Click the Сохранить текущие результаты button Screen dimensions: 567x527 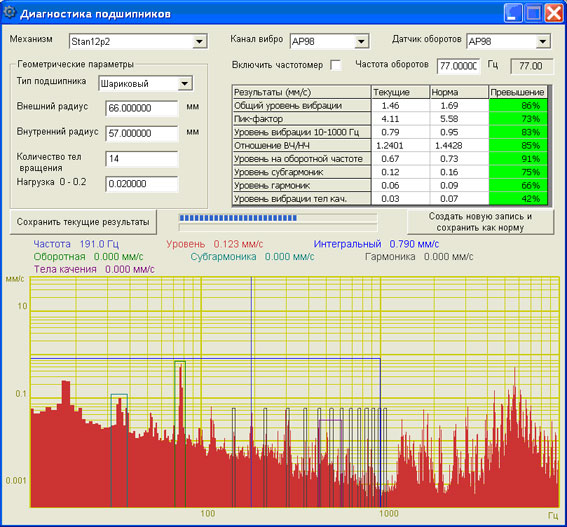click(83, 222)
